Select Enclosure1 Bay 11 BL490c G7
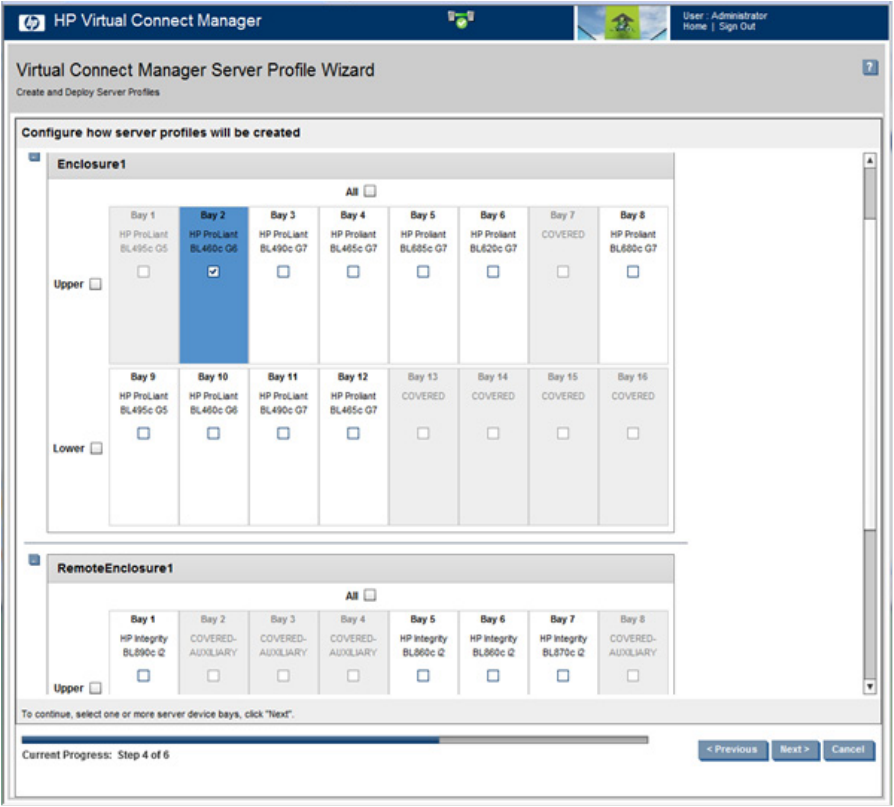 [283, 433]
